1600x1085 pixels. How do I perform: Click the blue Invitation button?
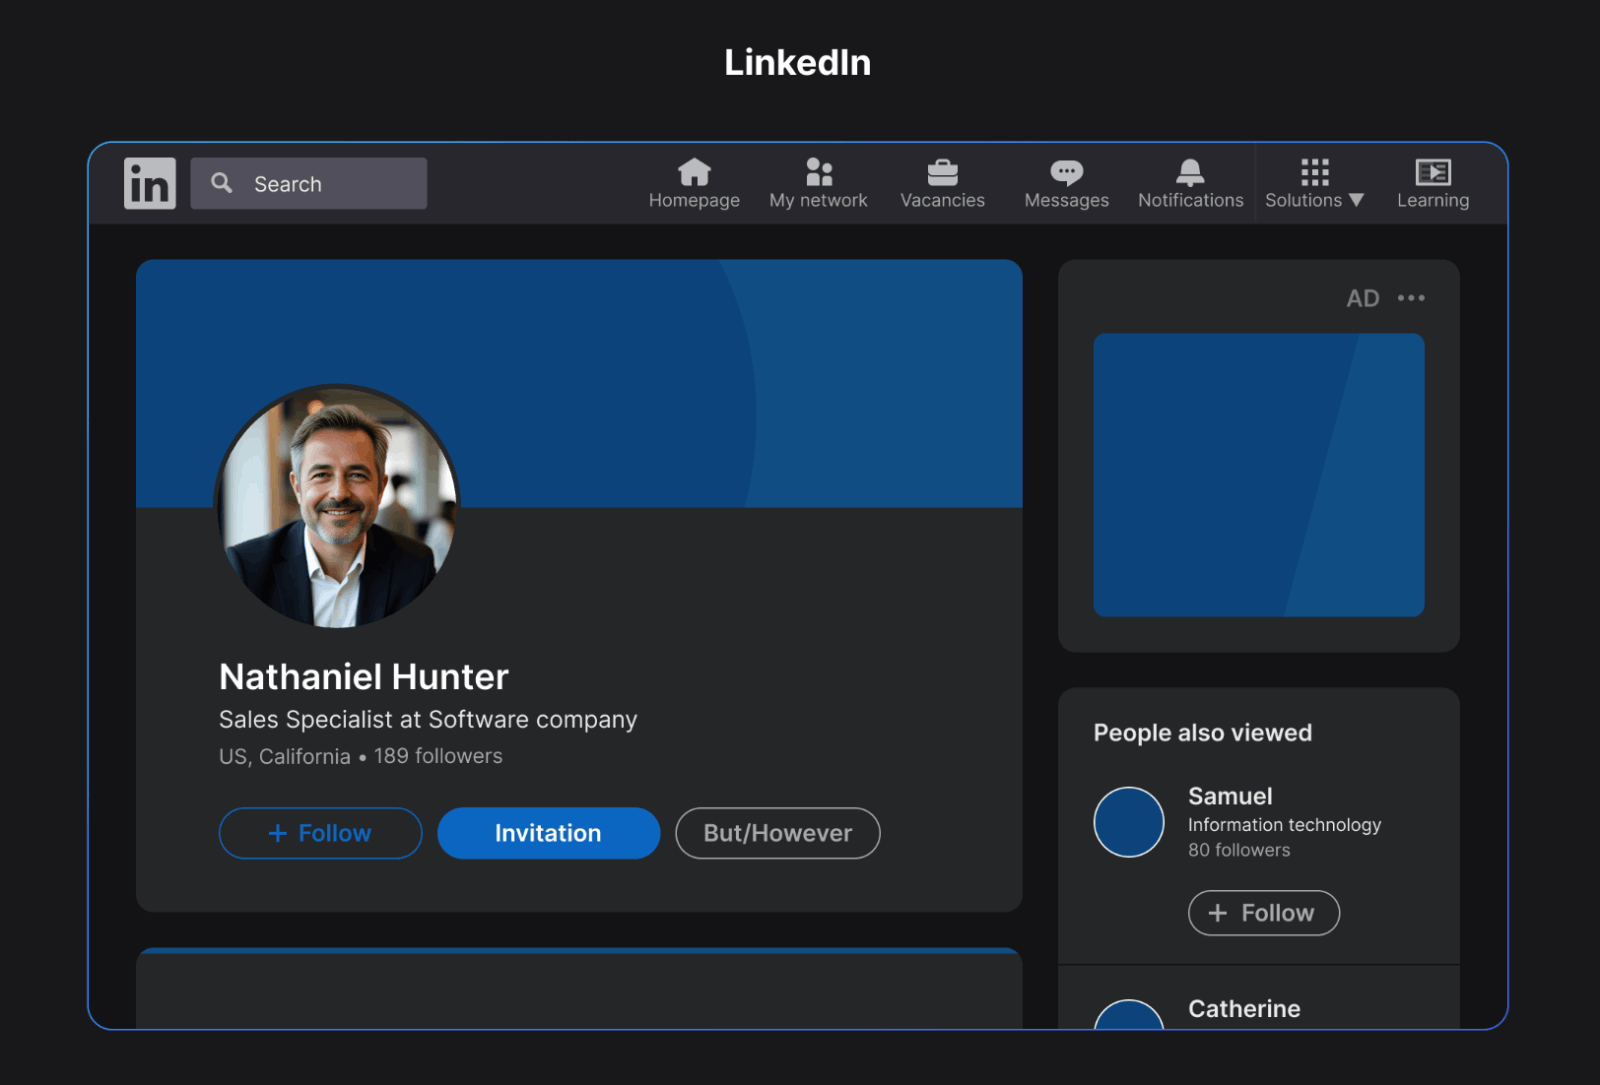[x=548, y=833]
